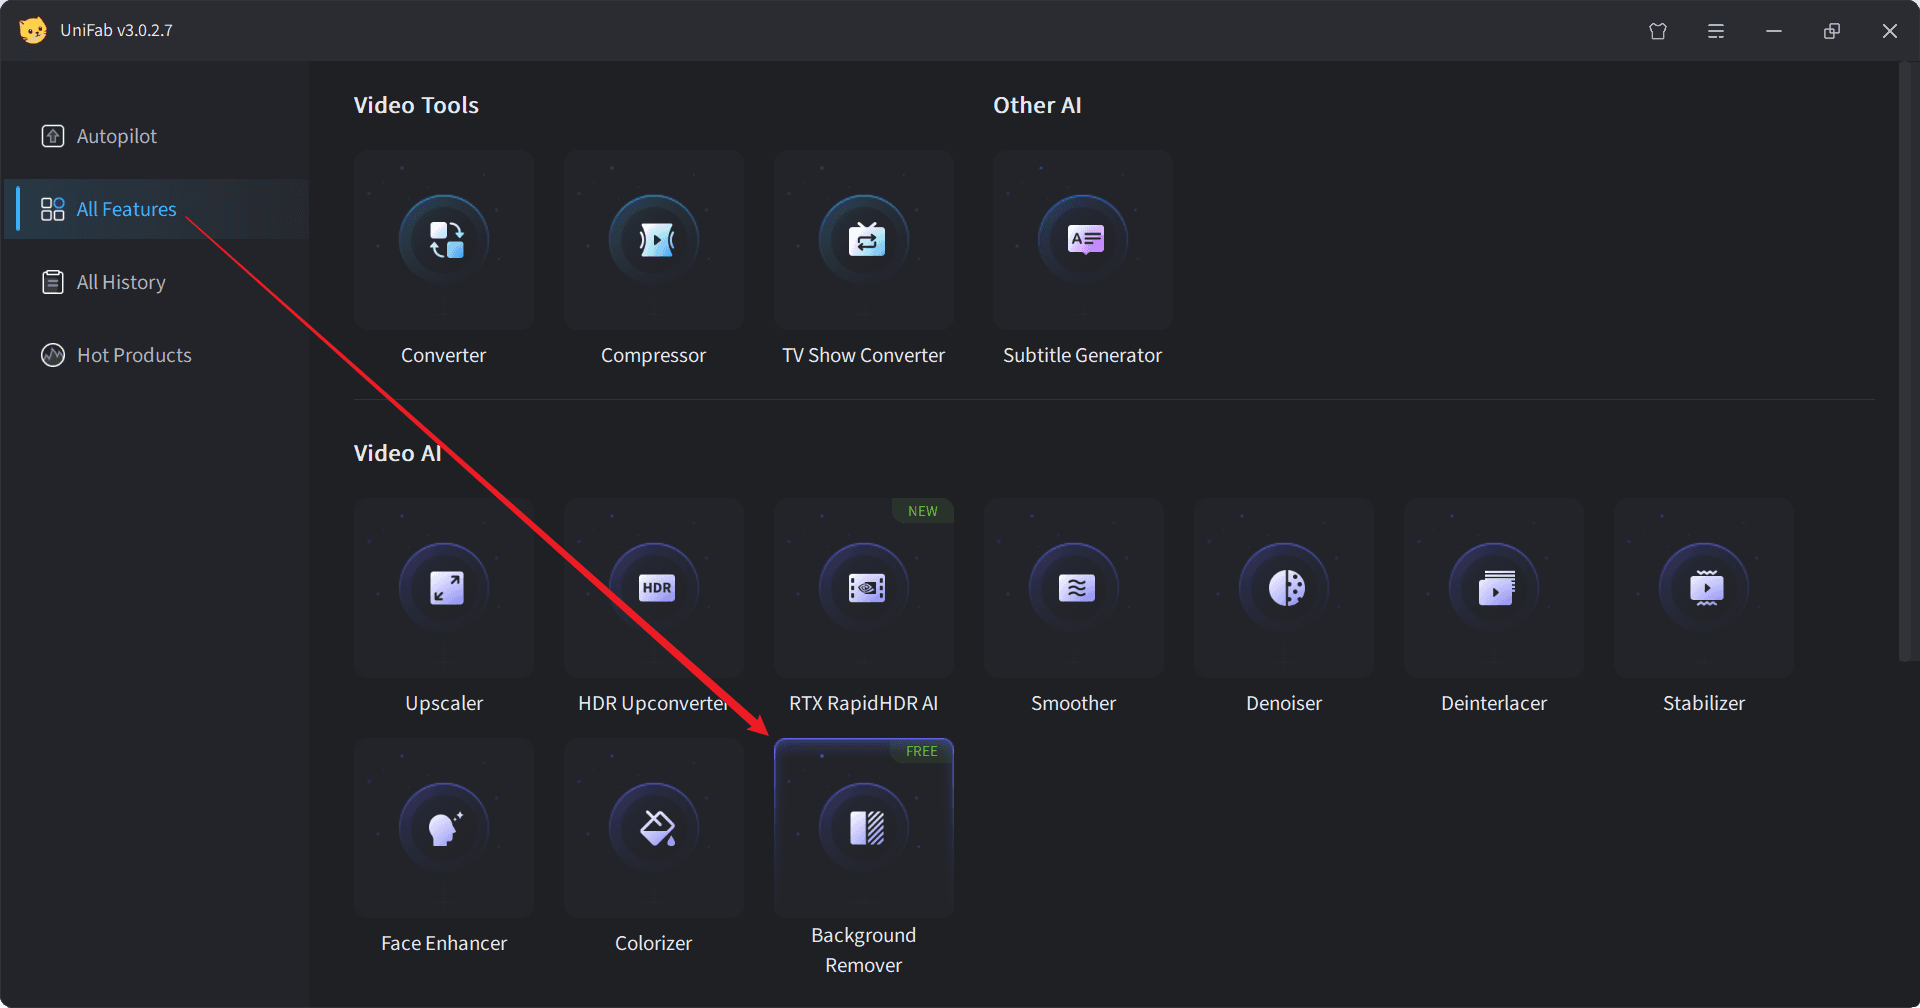This screenshot has width=1920, height=1008.
Task: Click the Converter label text
Action: 444,355
